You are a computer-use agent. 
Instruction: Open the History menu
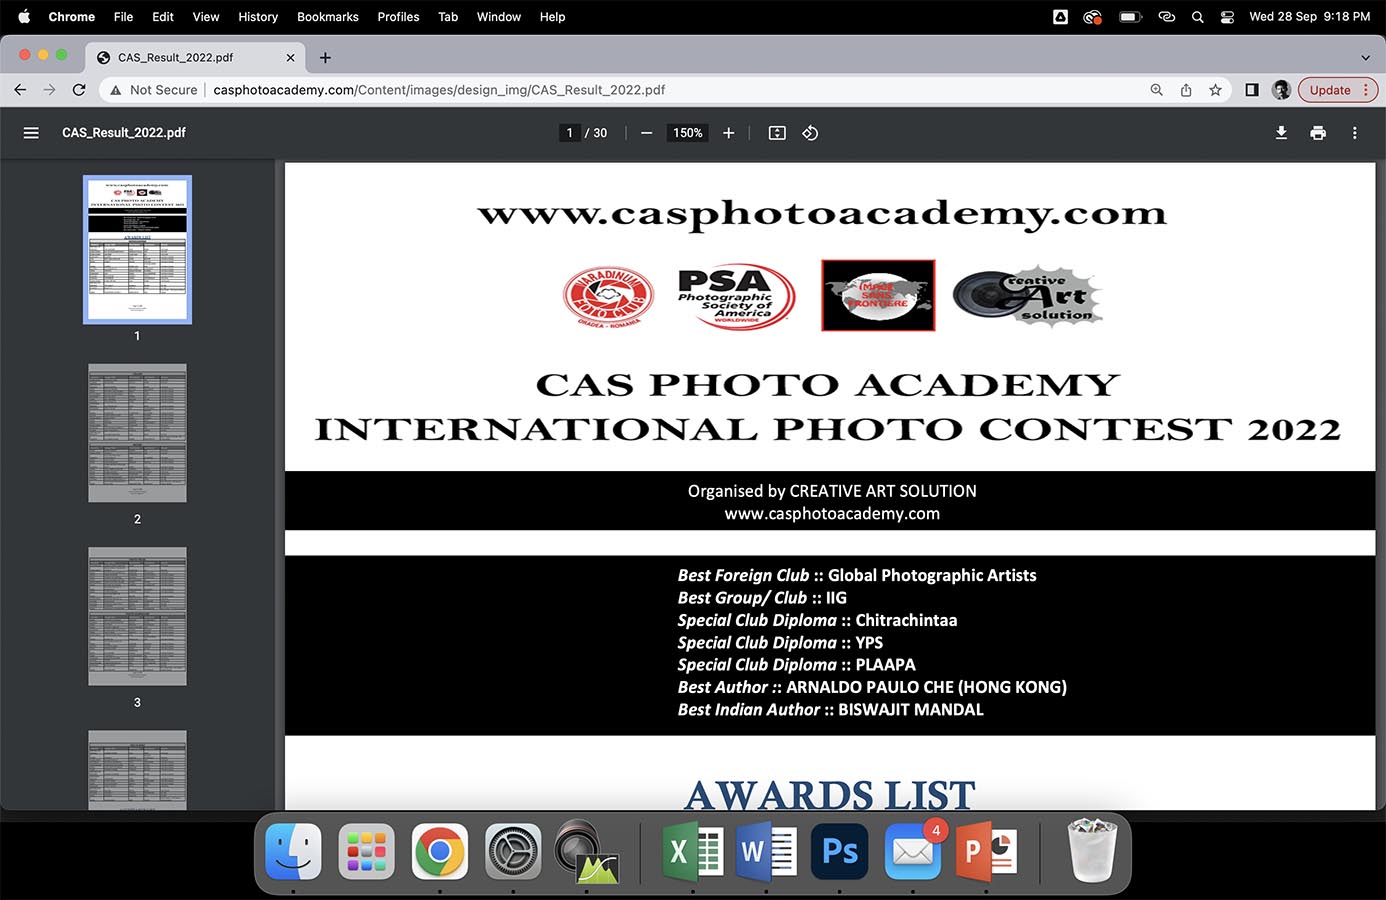(x=257, y=17)
